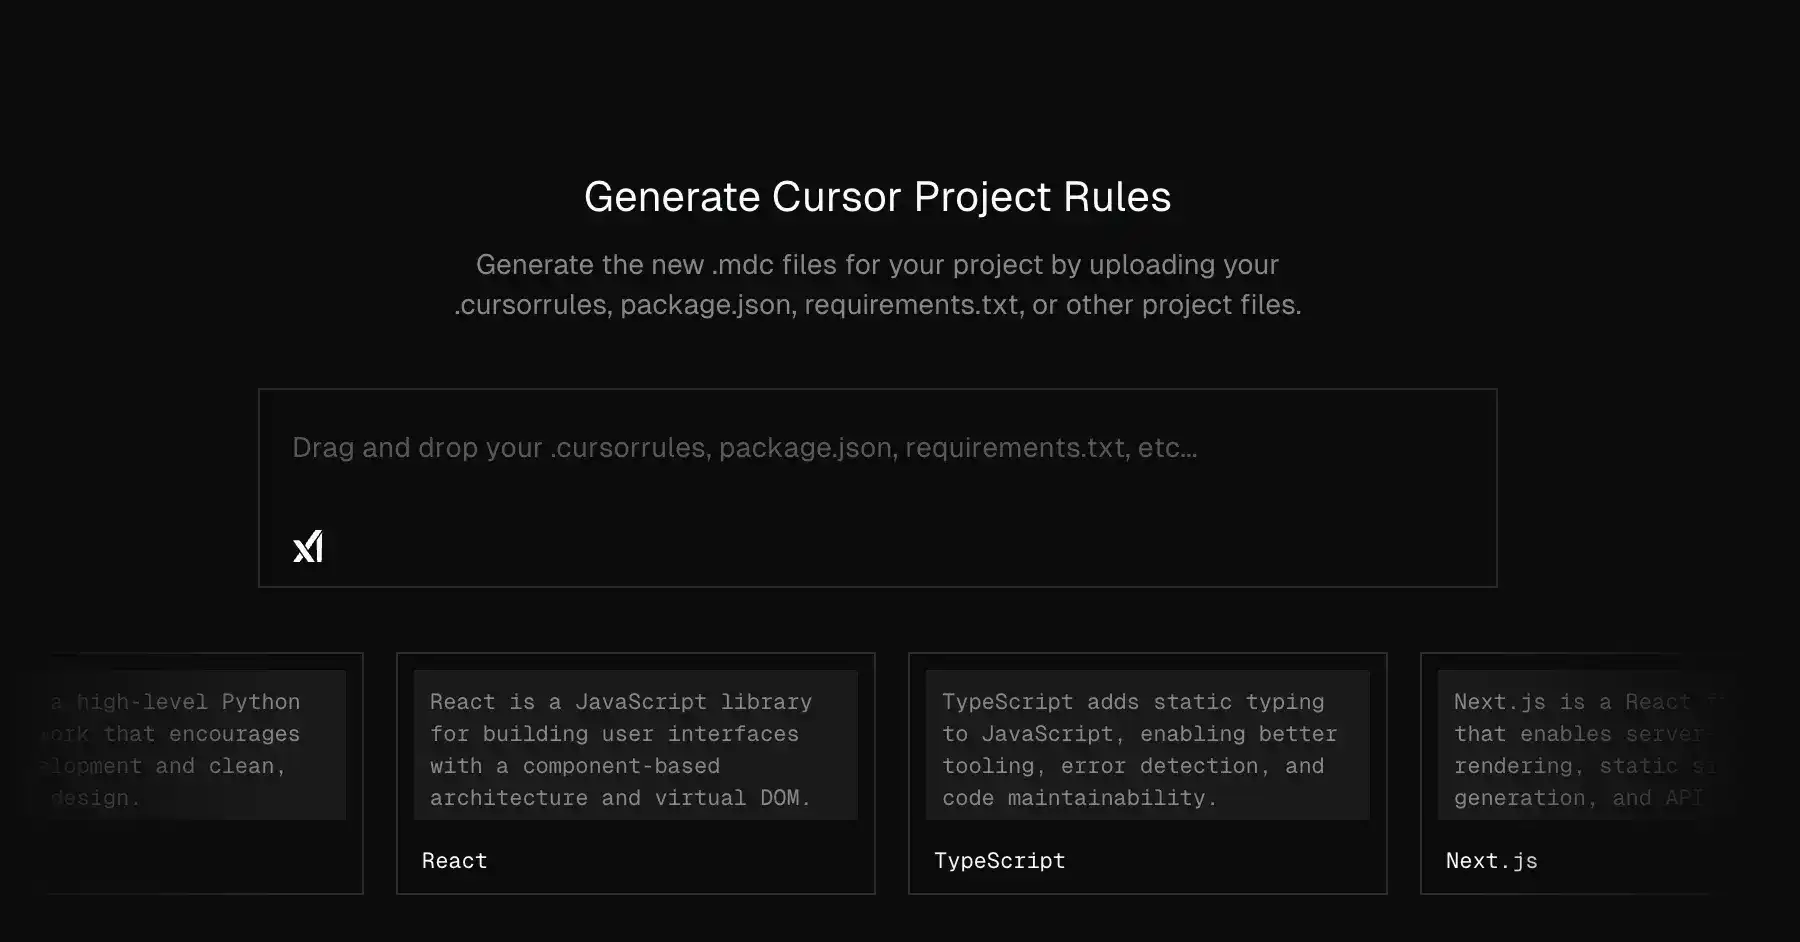This screenshot has width=1800, height=942.
Task: Select the TypeScript static typing description text
Action: [x=1139, y=749]
